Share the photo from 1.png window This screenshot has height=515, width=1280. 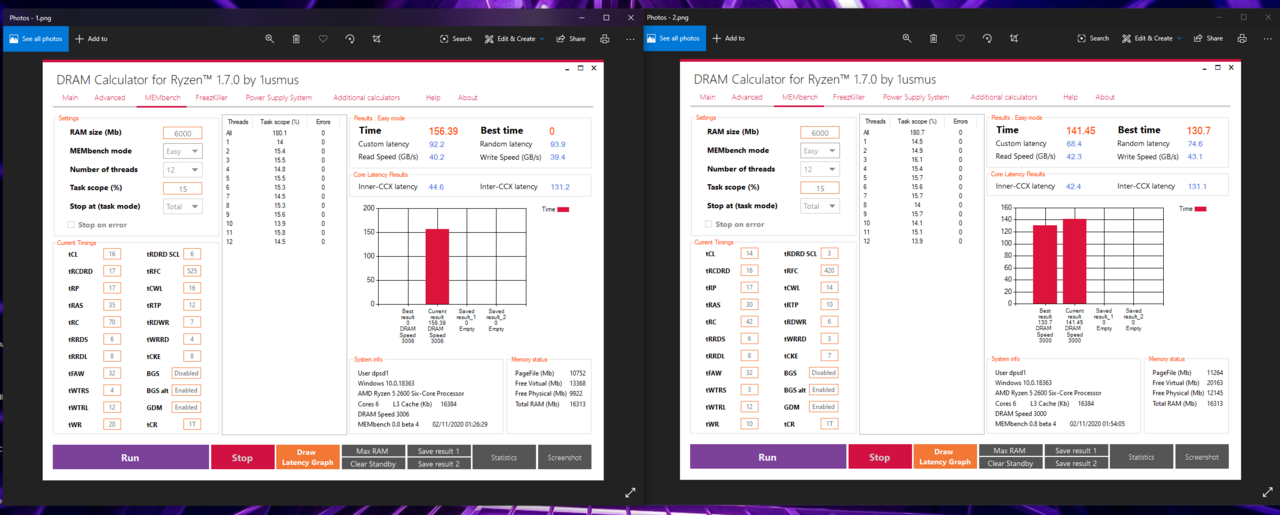570,39
